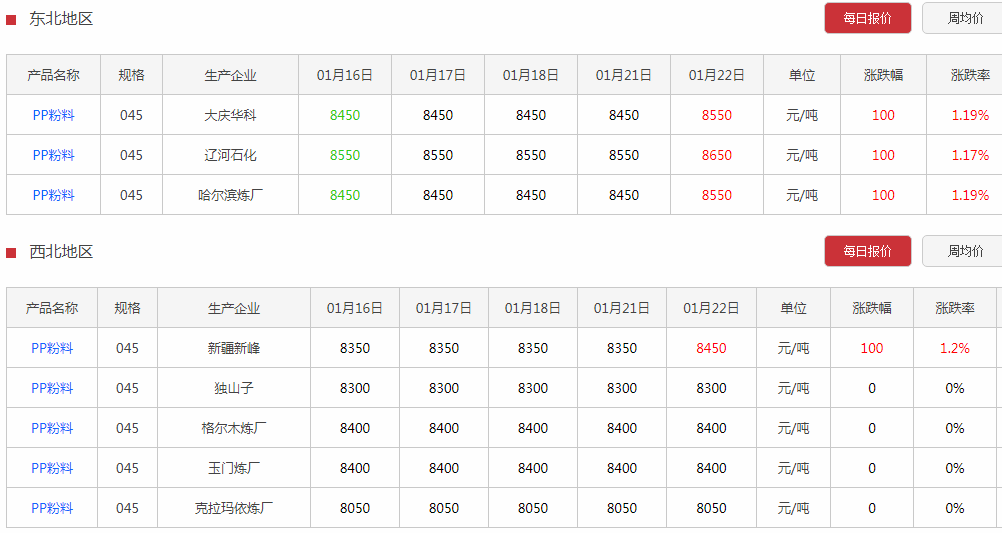Open PP粉料 link for 哈尔滨炼厂 row
The width and height of the screenshot is (1002, 533).
[x=54, y=196]
